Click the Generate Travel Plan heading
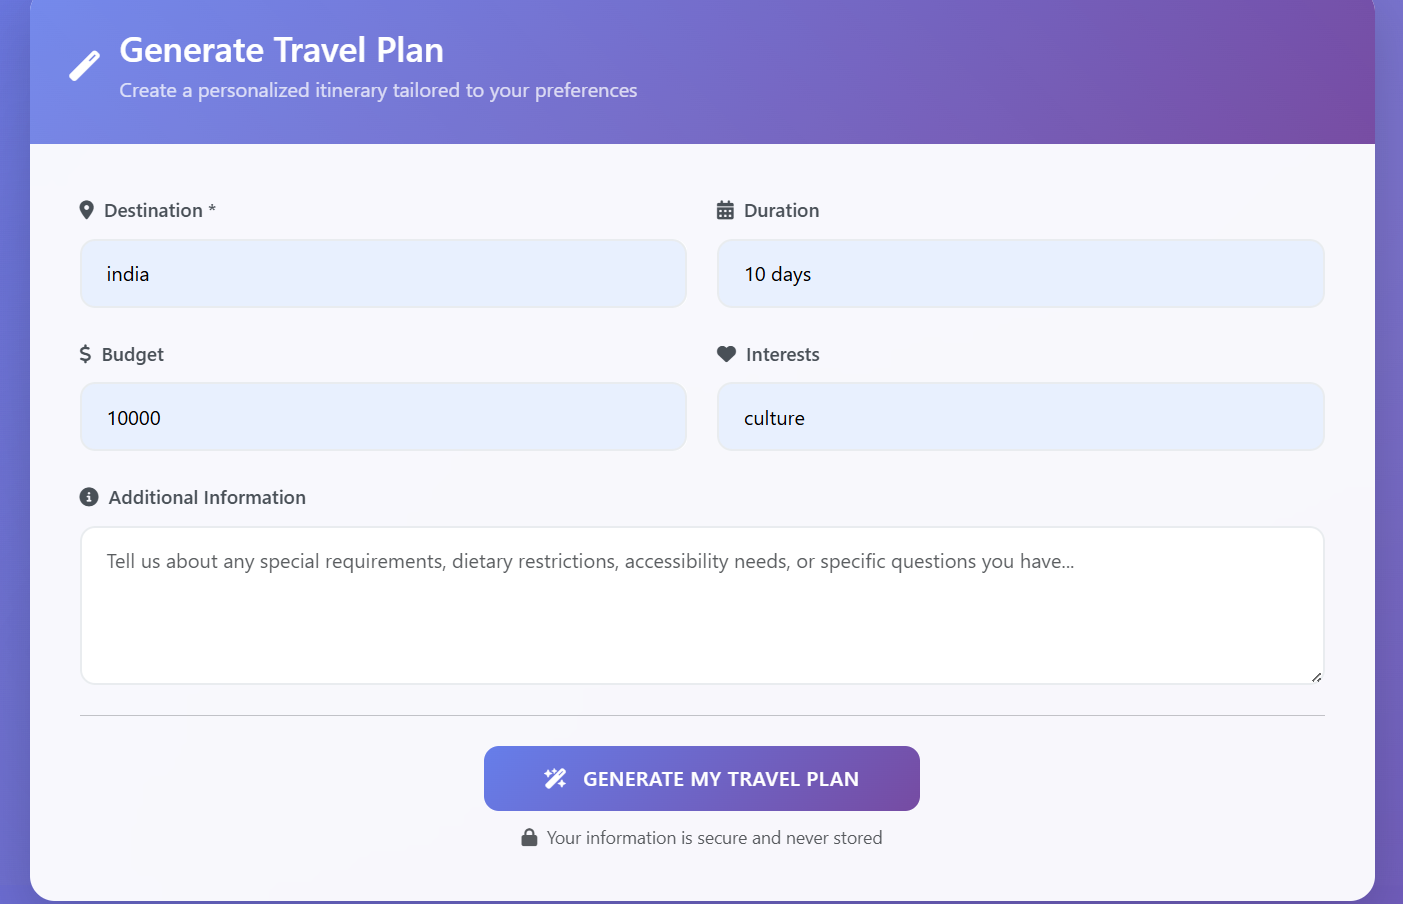 [281, 50]
